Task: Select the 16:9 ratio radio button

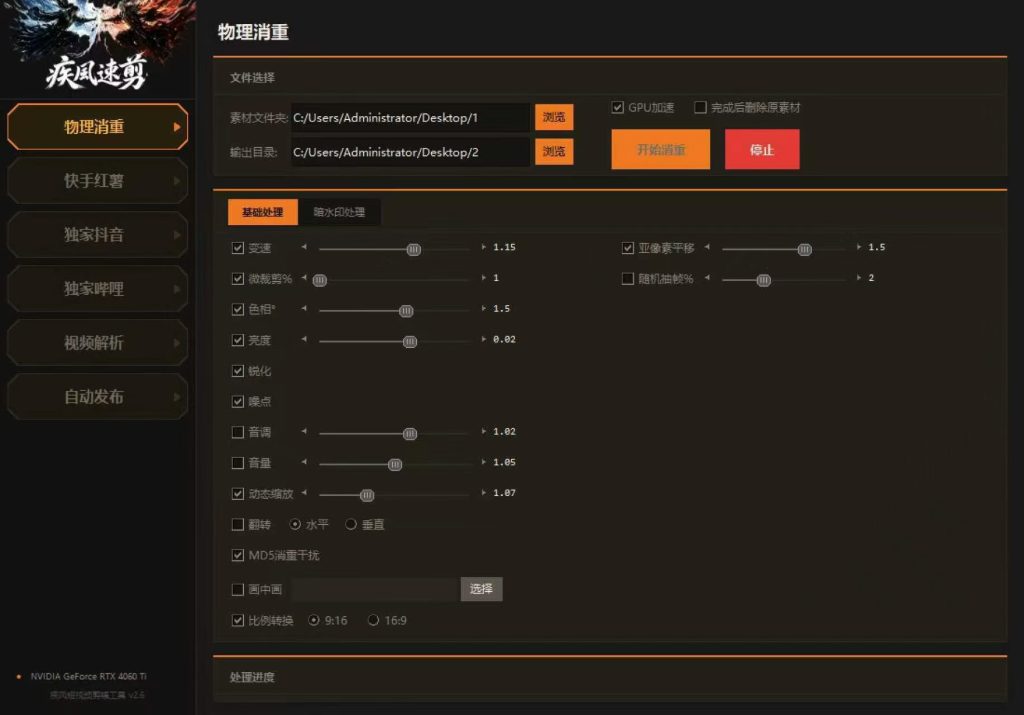Action: point(373,620)
